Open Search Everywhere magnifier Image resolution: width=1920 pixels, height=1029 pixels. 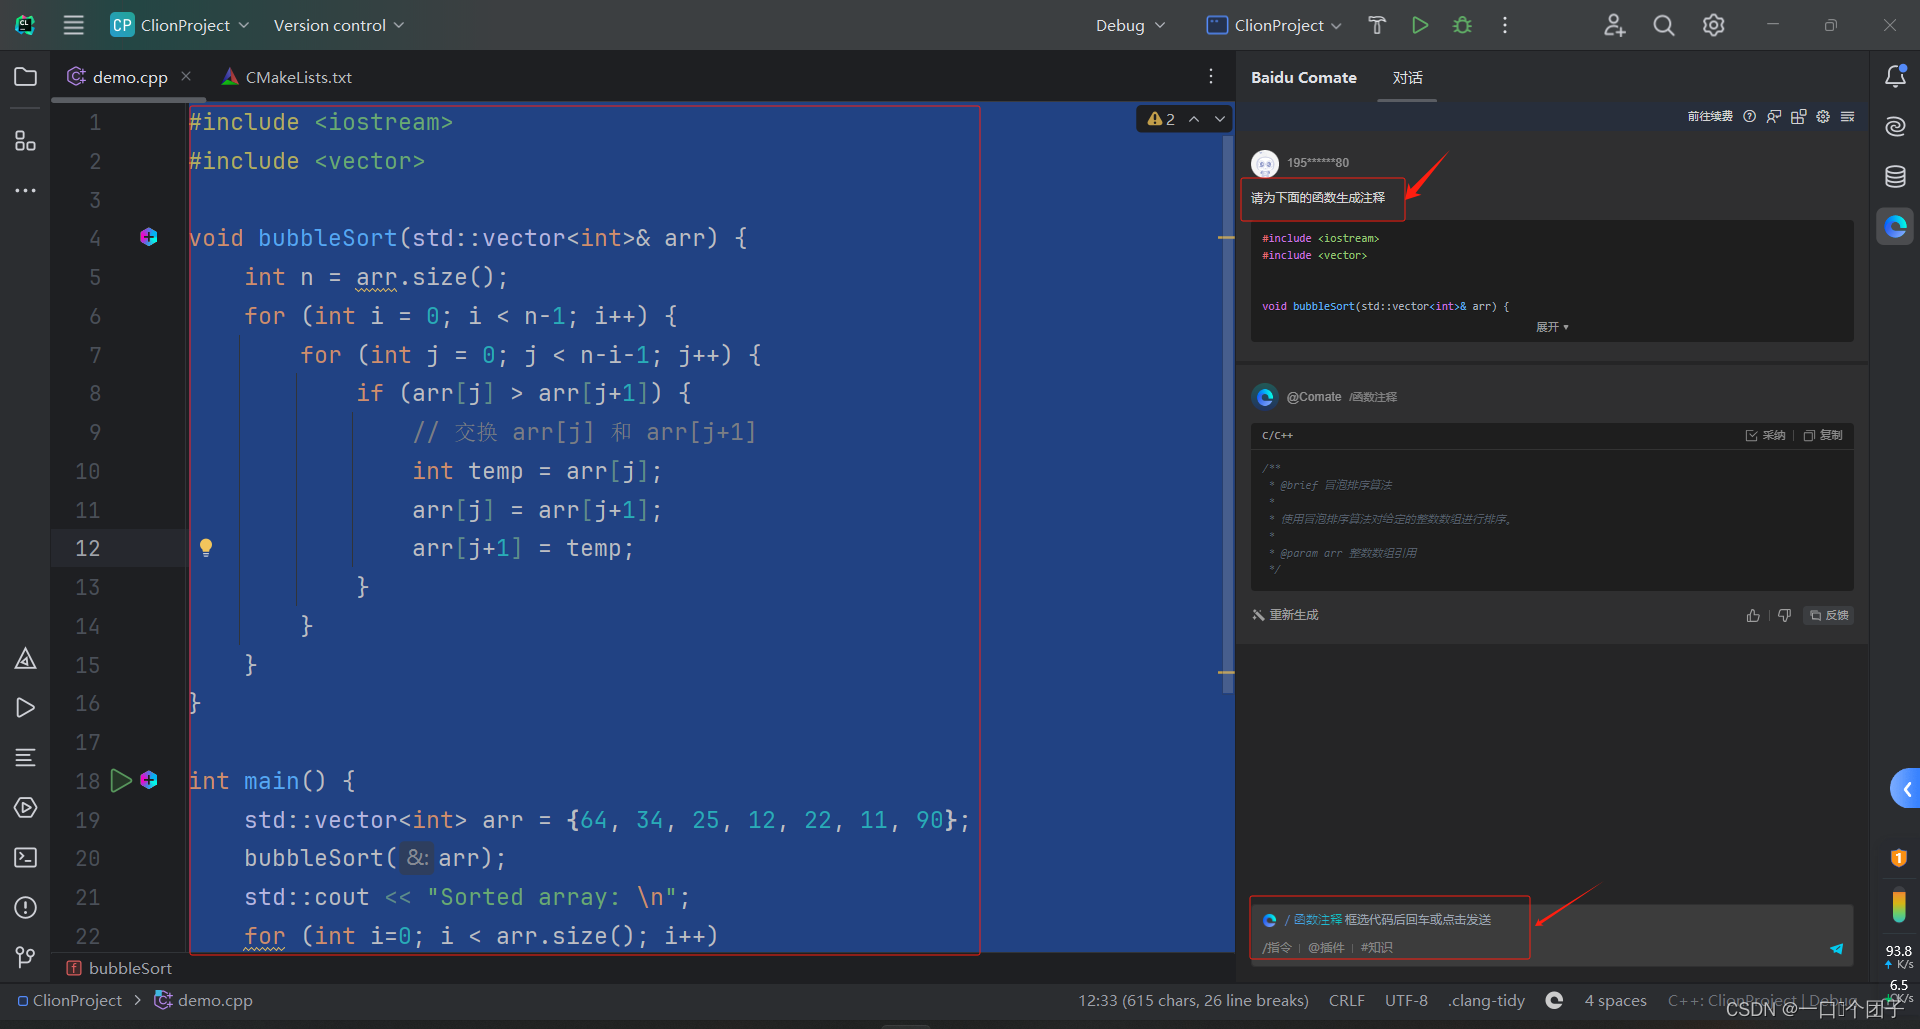pos(1664,25)
